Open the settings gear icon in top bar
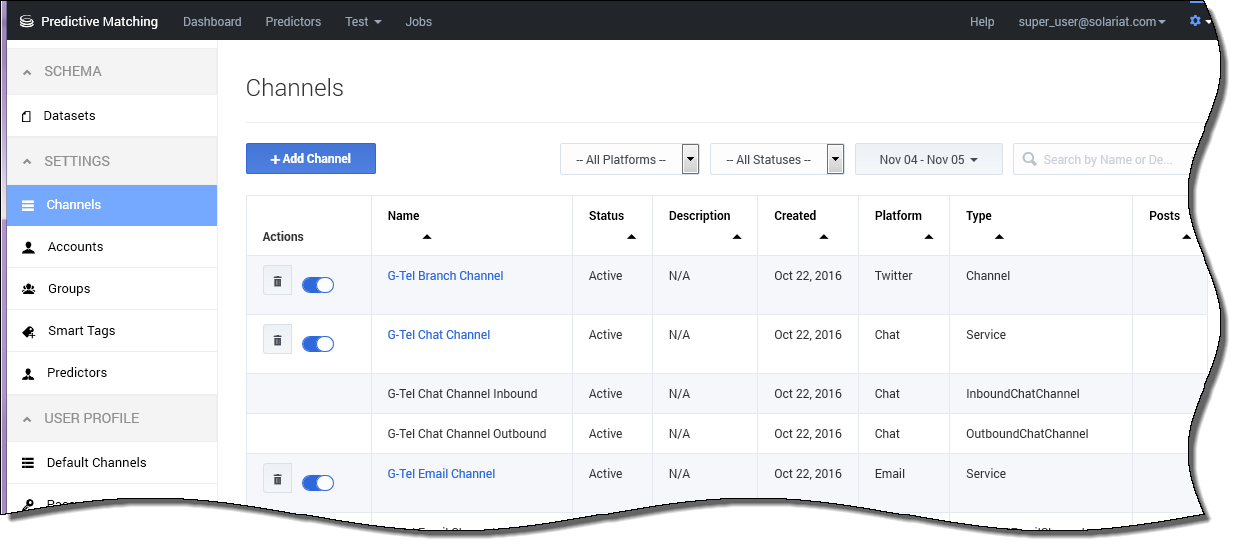 tap(1195, 21)
